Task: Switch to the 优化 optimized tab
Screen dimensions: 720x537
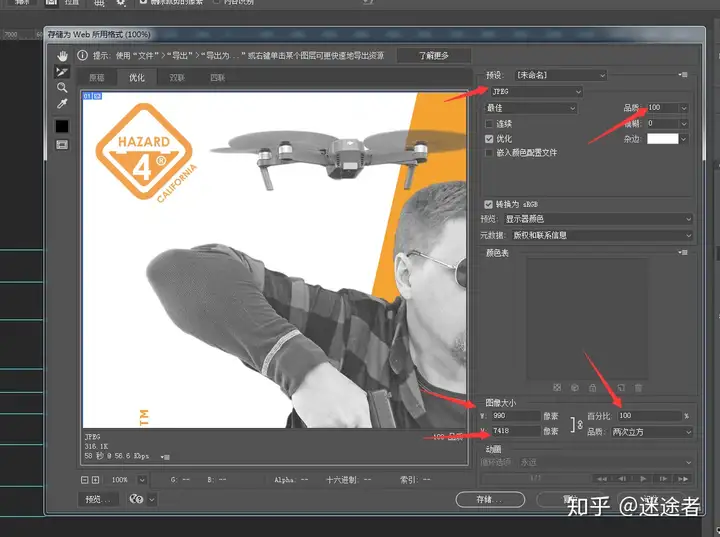Action: (x=137, y=78)
